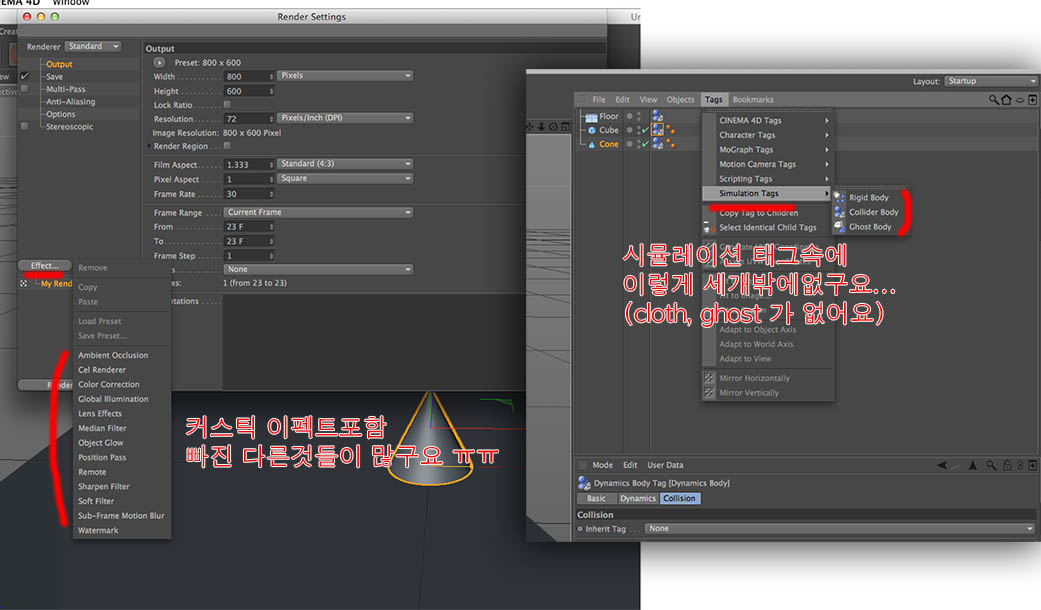The image size is (1041, 610).
Task: Click the Effect... button
Action: click(x=44, y=266)
